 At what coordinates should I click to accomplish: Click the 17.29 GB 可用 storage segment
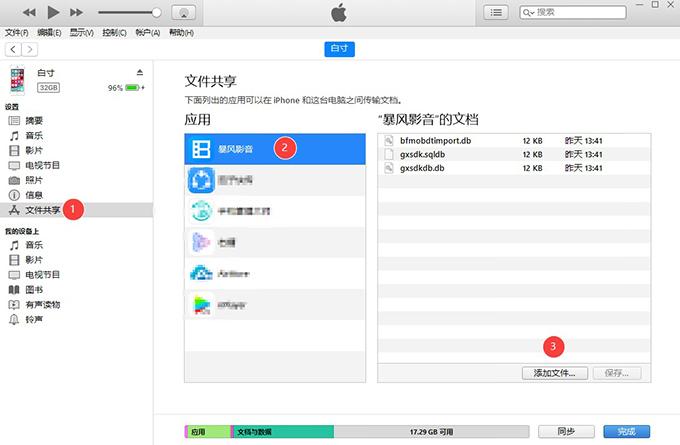pos(432,432)
